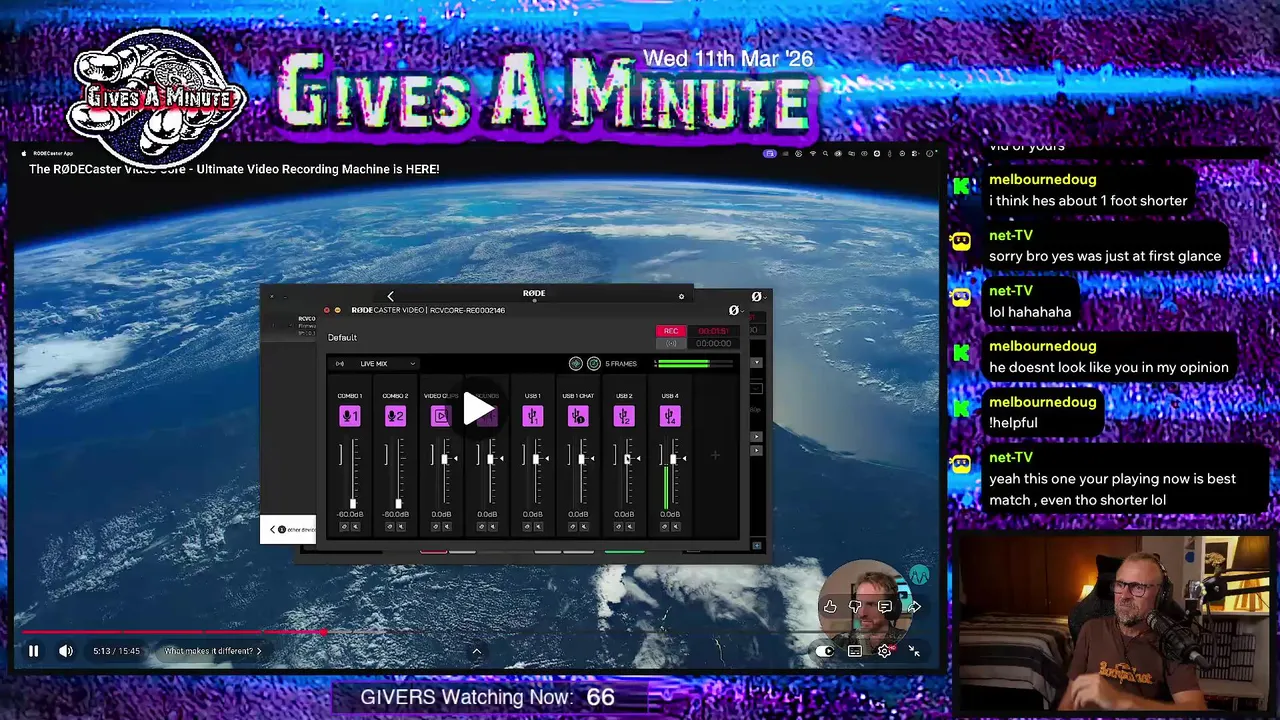This screenshot has width=1280, height=720.
Task: Click the red REC button
Action: [x=670, y=331]
